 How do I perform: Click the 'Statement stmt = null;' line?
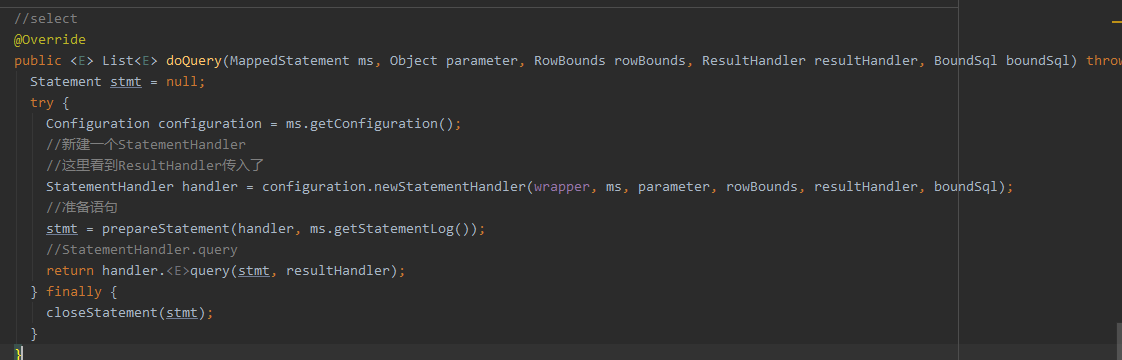[x=117, y=82]
